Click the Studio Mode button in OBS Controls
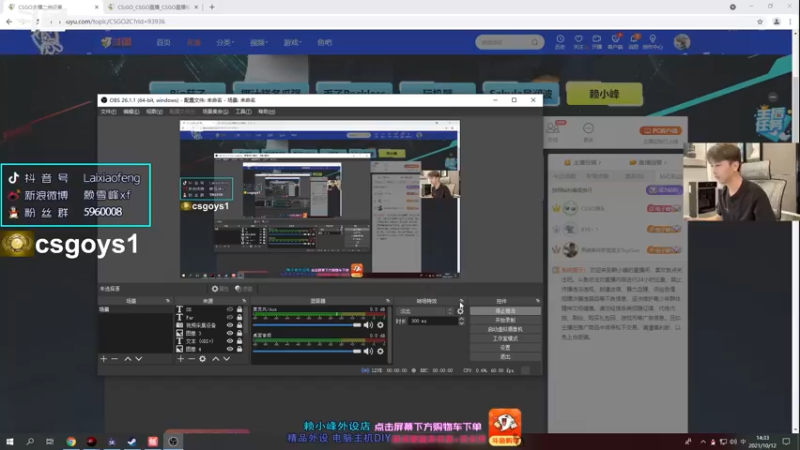This screenshot has width=800, height=450. click(505, 338)
